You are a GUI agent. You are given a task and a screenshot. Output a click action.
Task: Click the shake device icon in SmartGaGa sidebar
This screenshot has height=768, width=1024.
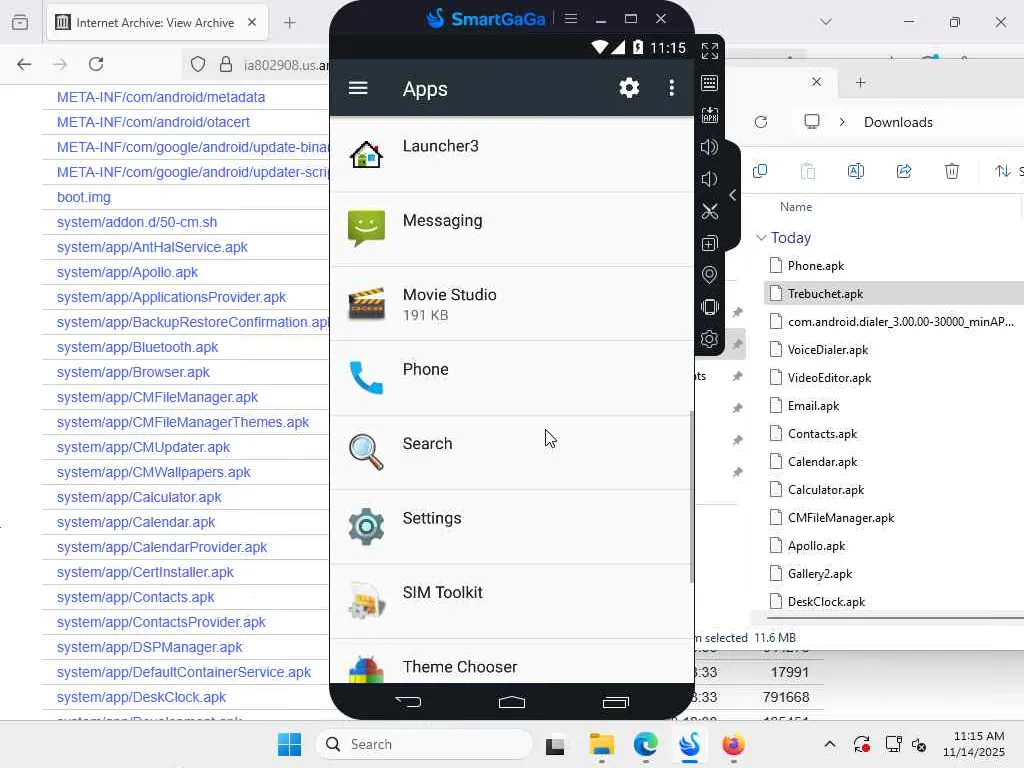[710, 307]
